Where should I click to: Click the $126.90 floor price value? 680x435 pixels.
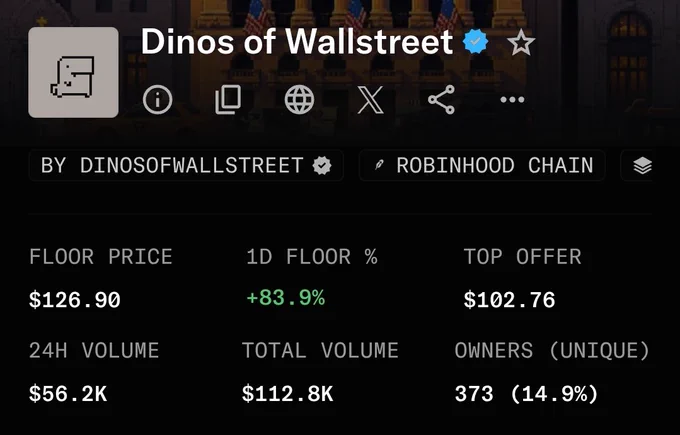click(75, 300)
